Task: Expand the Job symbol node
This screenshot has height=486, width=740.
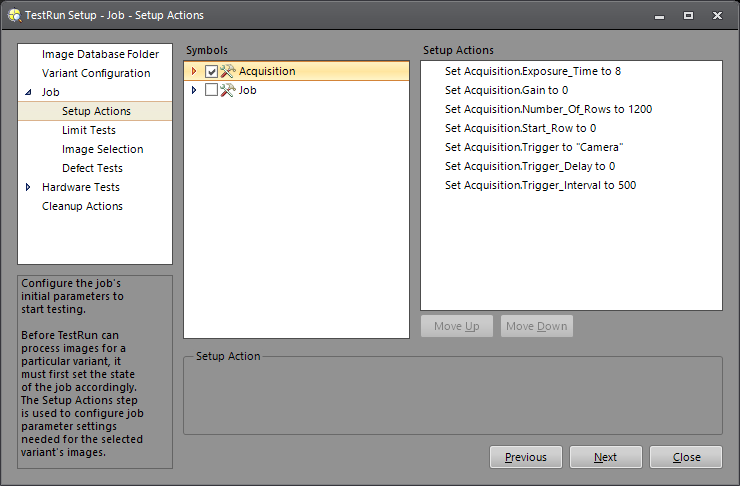Action: click(x=194, y=90)
